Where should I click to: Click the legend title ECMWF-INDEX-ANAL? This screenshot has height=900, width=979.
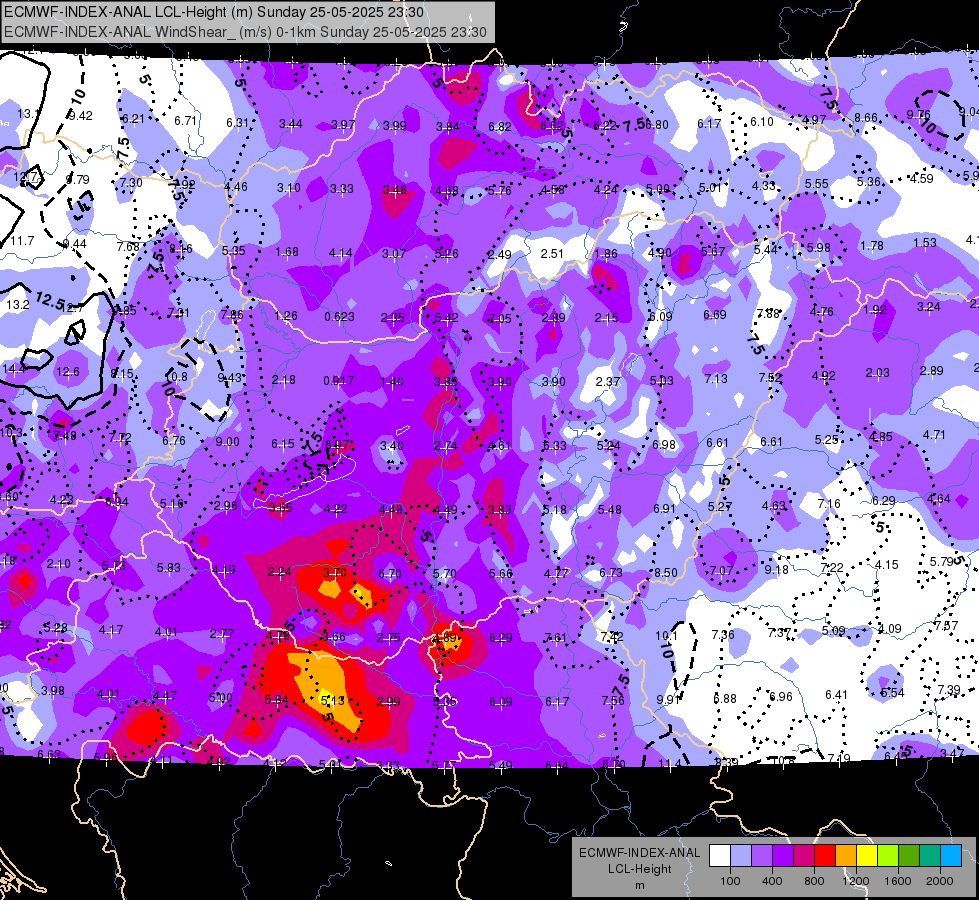639,853
